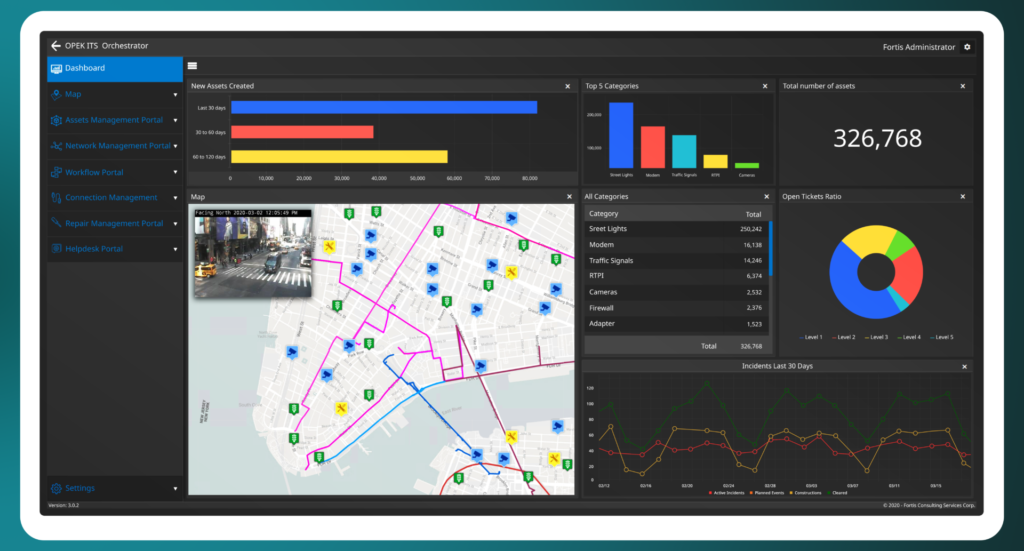
Task: Click the Assets Management Portal icon
Action: point(56,120)
